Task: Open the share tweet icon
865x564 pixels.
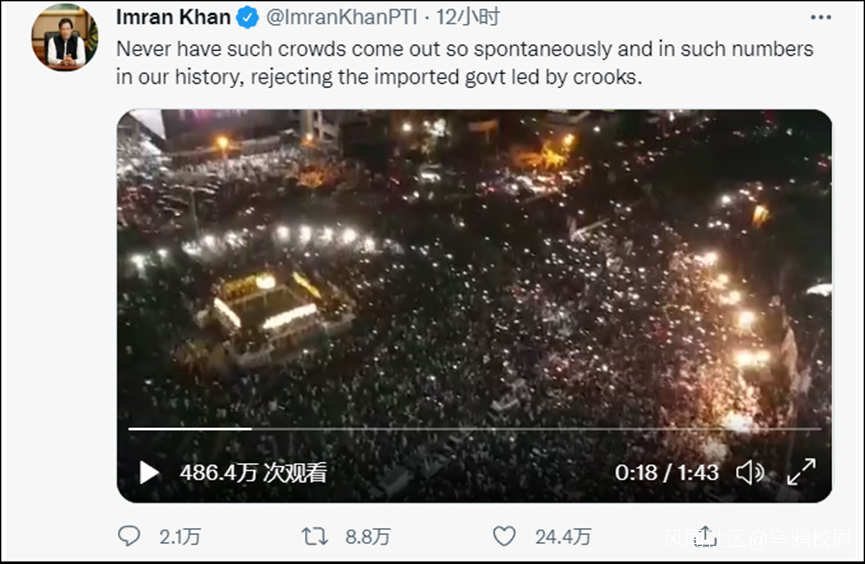Action: 704,536
